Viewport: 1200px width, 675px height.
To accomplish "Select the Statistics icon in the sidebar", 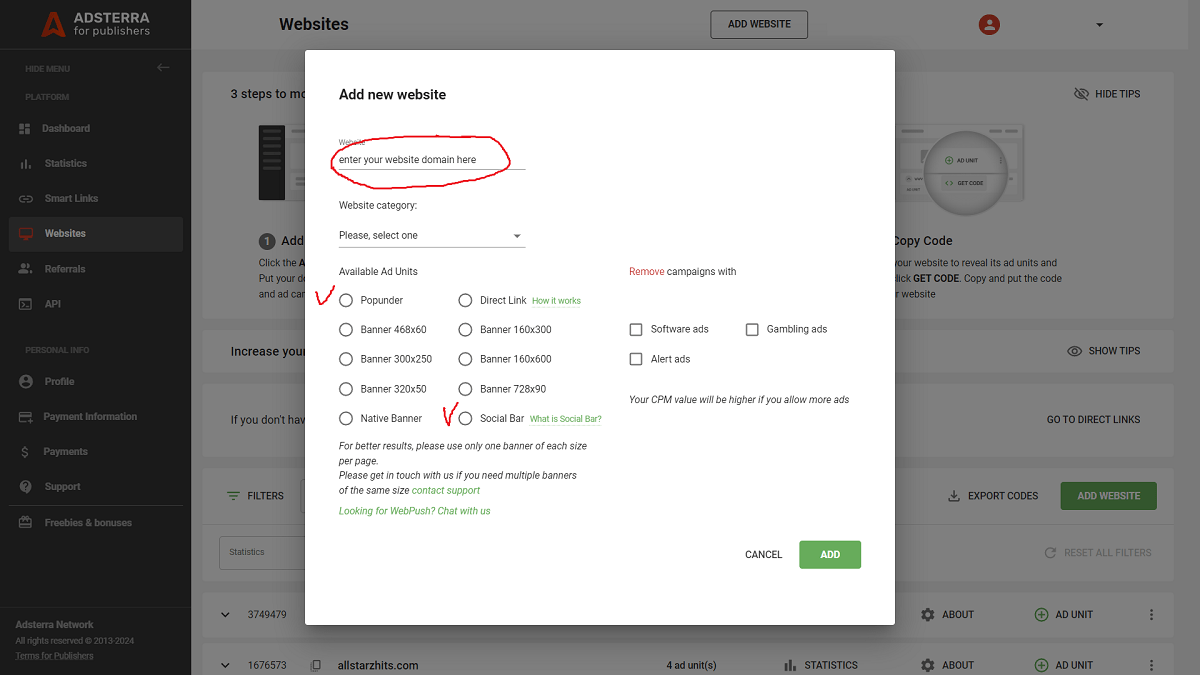I will [x=24, y=163].
